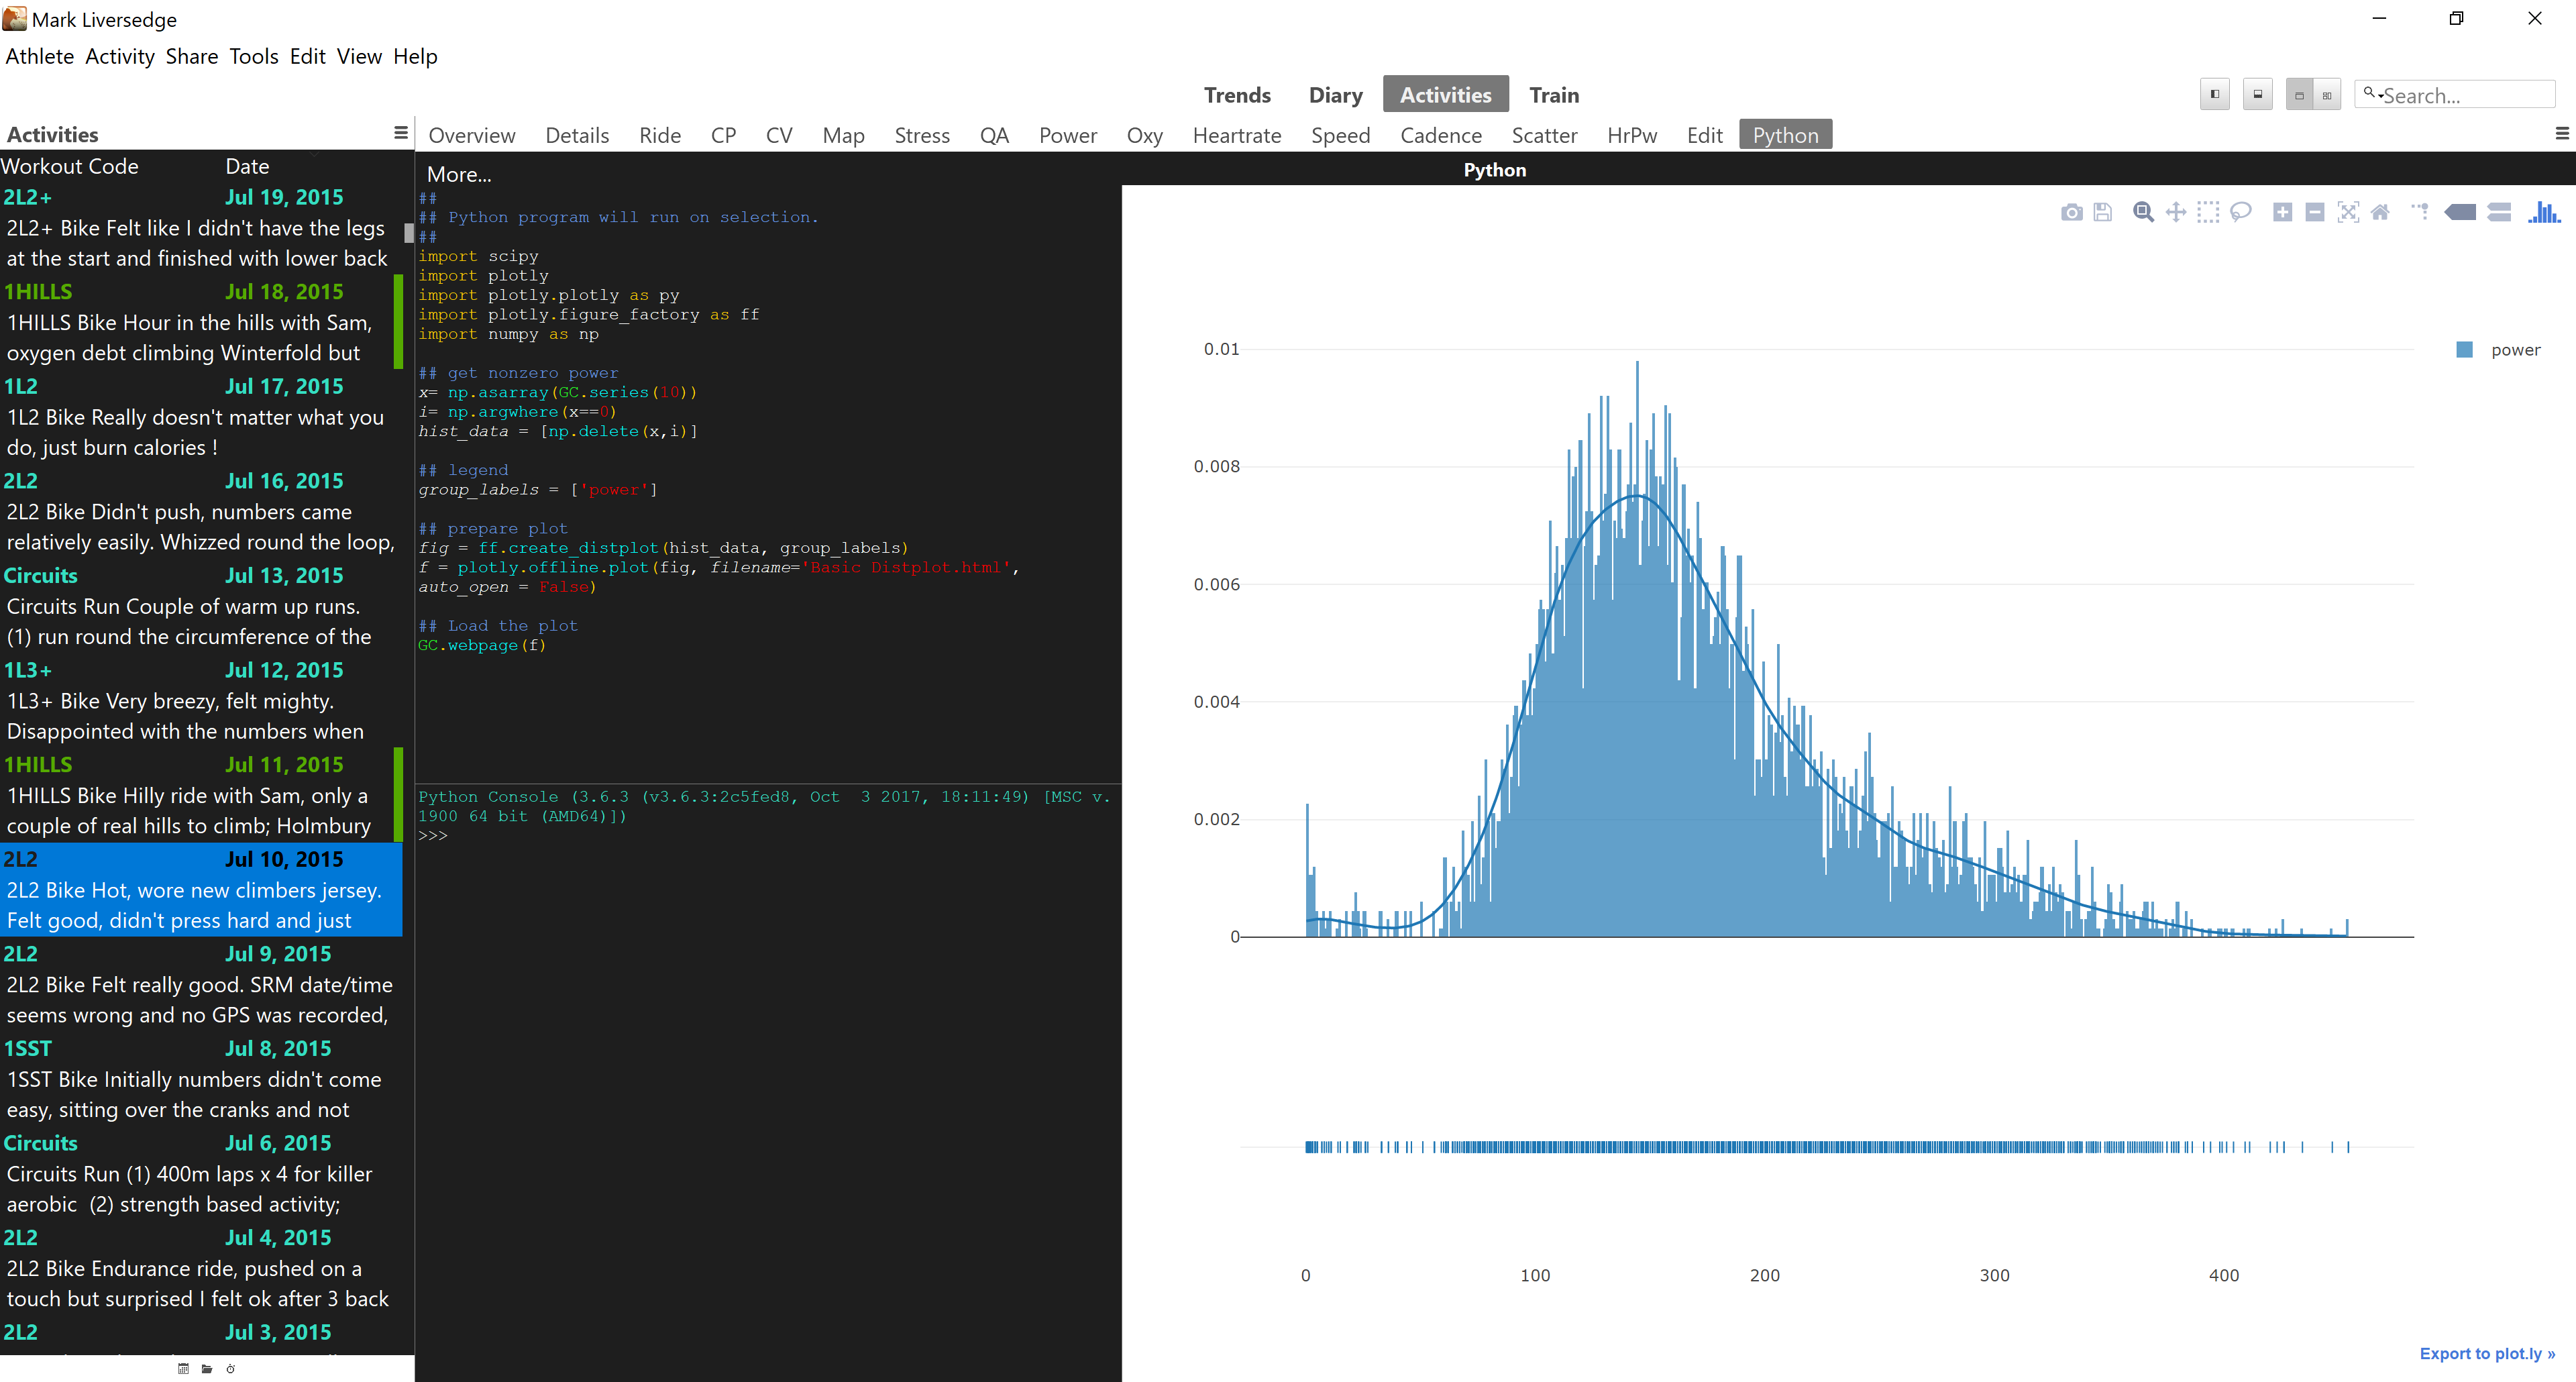2576x1382 pixels.
Task: Choose the Lasso Select plot tool
Action: coord(2240,212)
